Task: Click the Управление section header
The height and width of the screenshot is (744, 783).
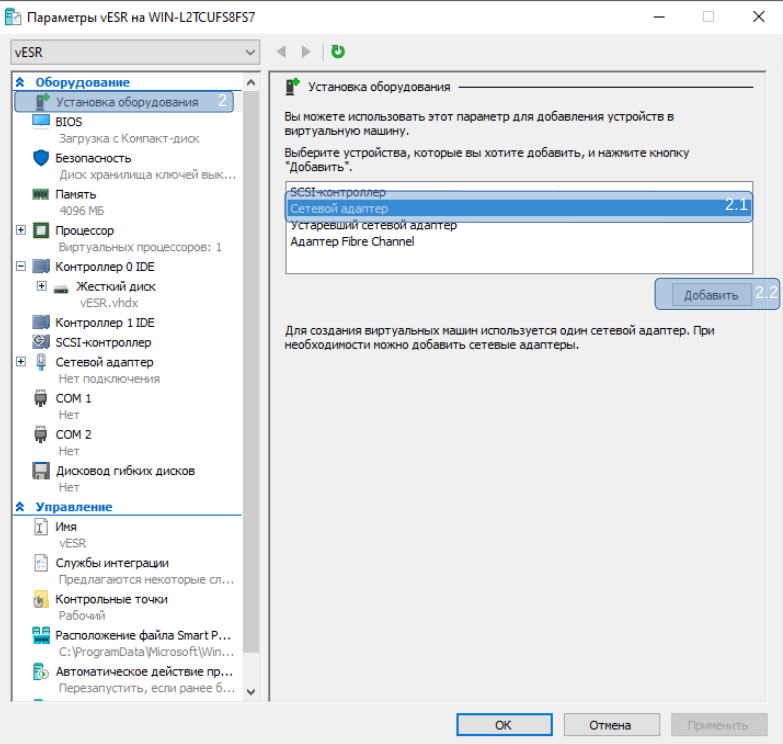Action: [x=74, y=507]
